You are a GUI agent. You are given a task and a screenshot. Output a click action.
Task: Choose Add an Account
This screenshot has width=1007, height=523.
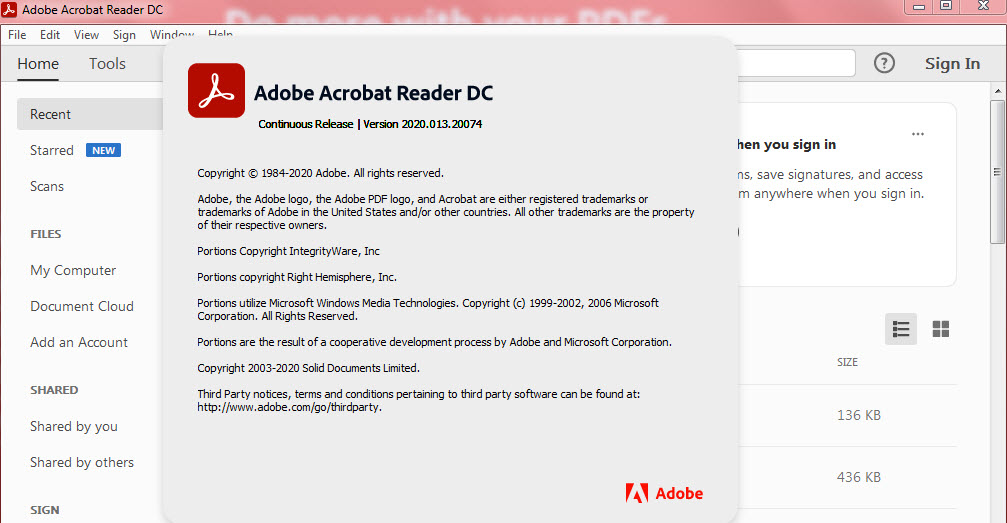click(x=79, y=342)
